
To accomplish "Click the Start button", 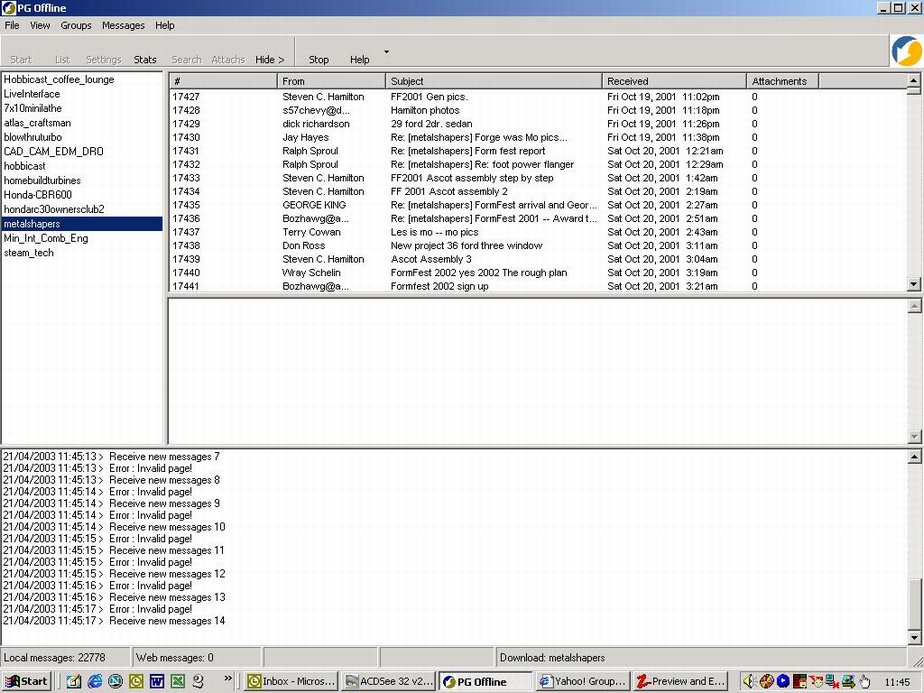I will tap(27, 681).
